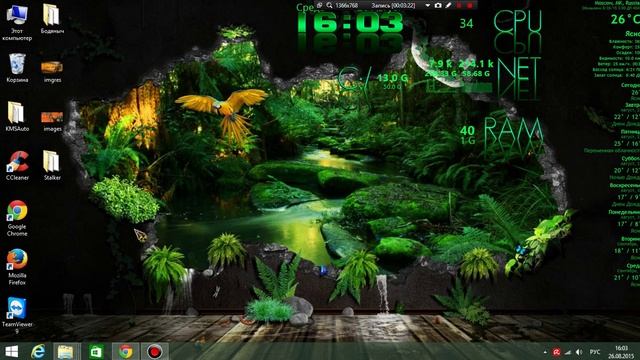The height and width of the screenshot is (360, 640).
Task: Click the CPU meter widget label
Action: (x=518, y=22)
